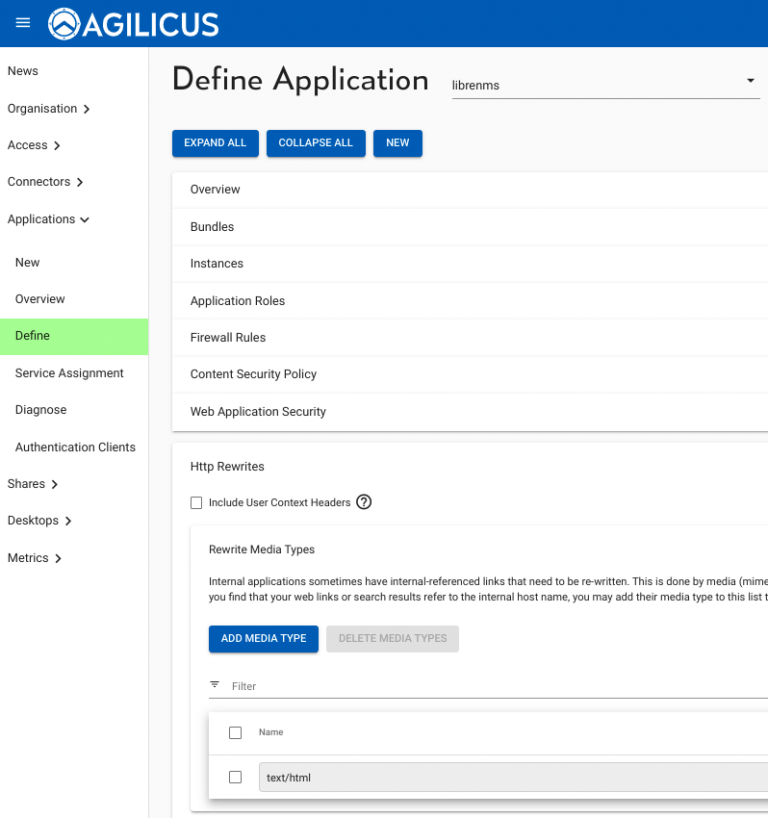
Task: Click the COLLAPSE ALL button
Action: point(315,143)
